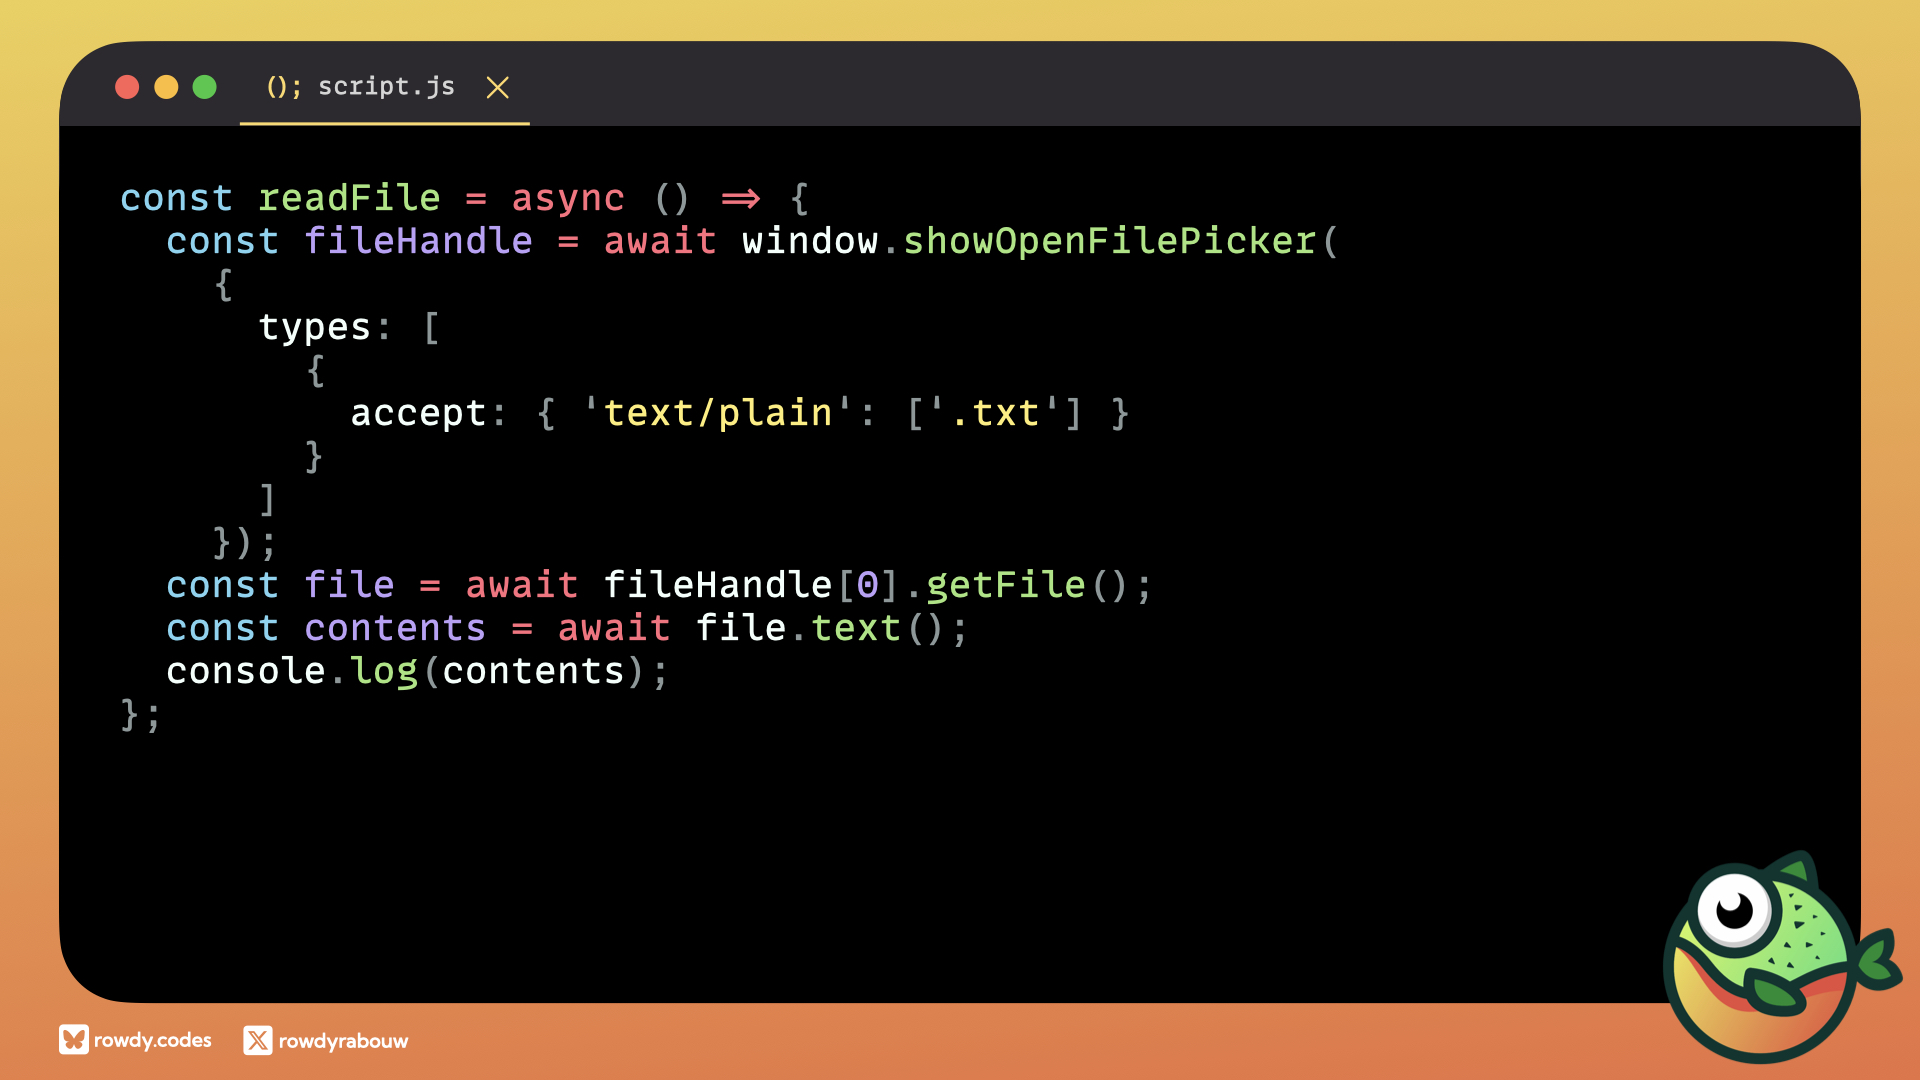Click the butterfly icon beside rowdy.codes
This screenshot has width=1920, height=1080.
73,1040
